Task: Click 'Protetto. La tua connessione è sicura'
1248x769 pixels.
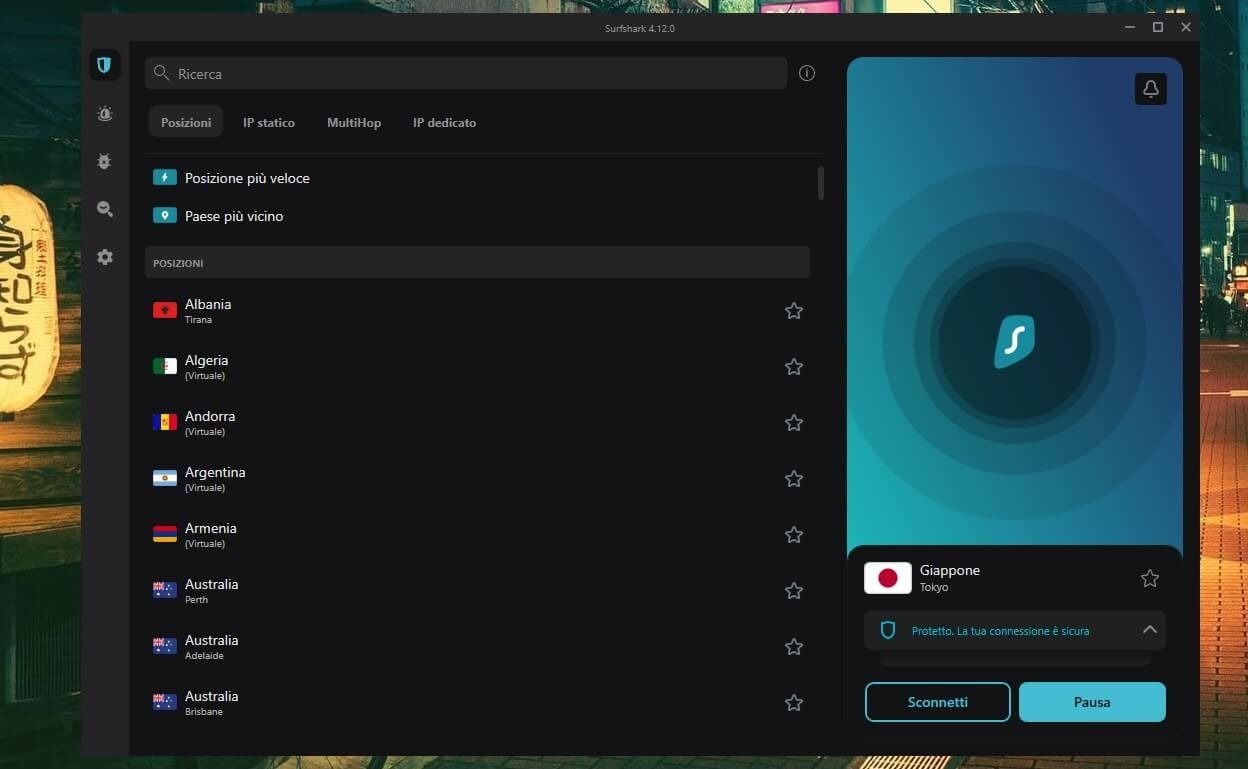Action: point(1000,631)
